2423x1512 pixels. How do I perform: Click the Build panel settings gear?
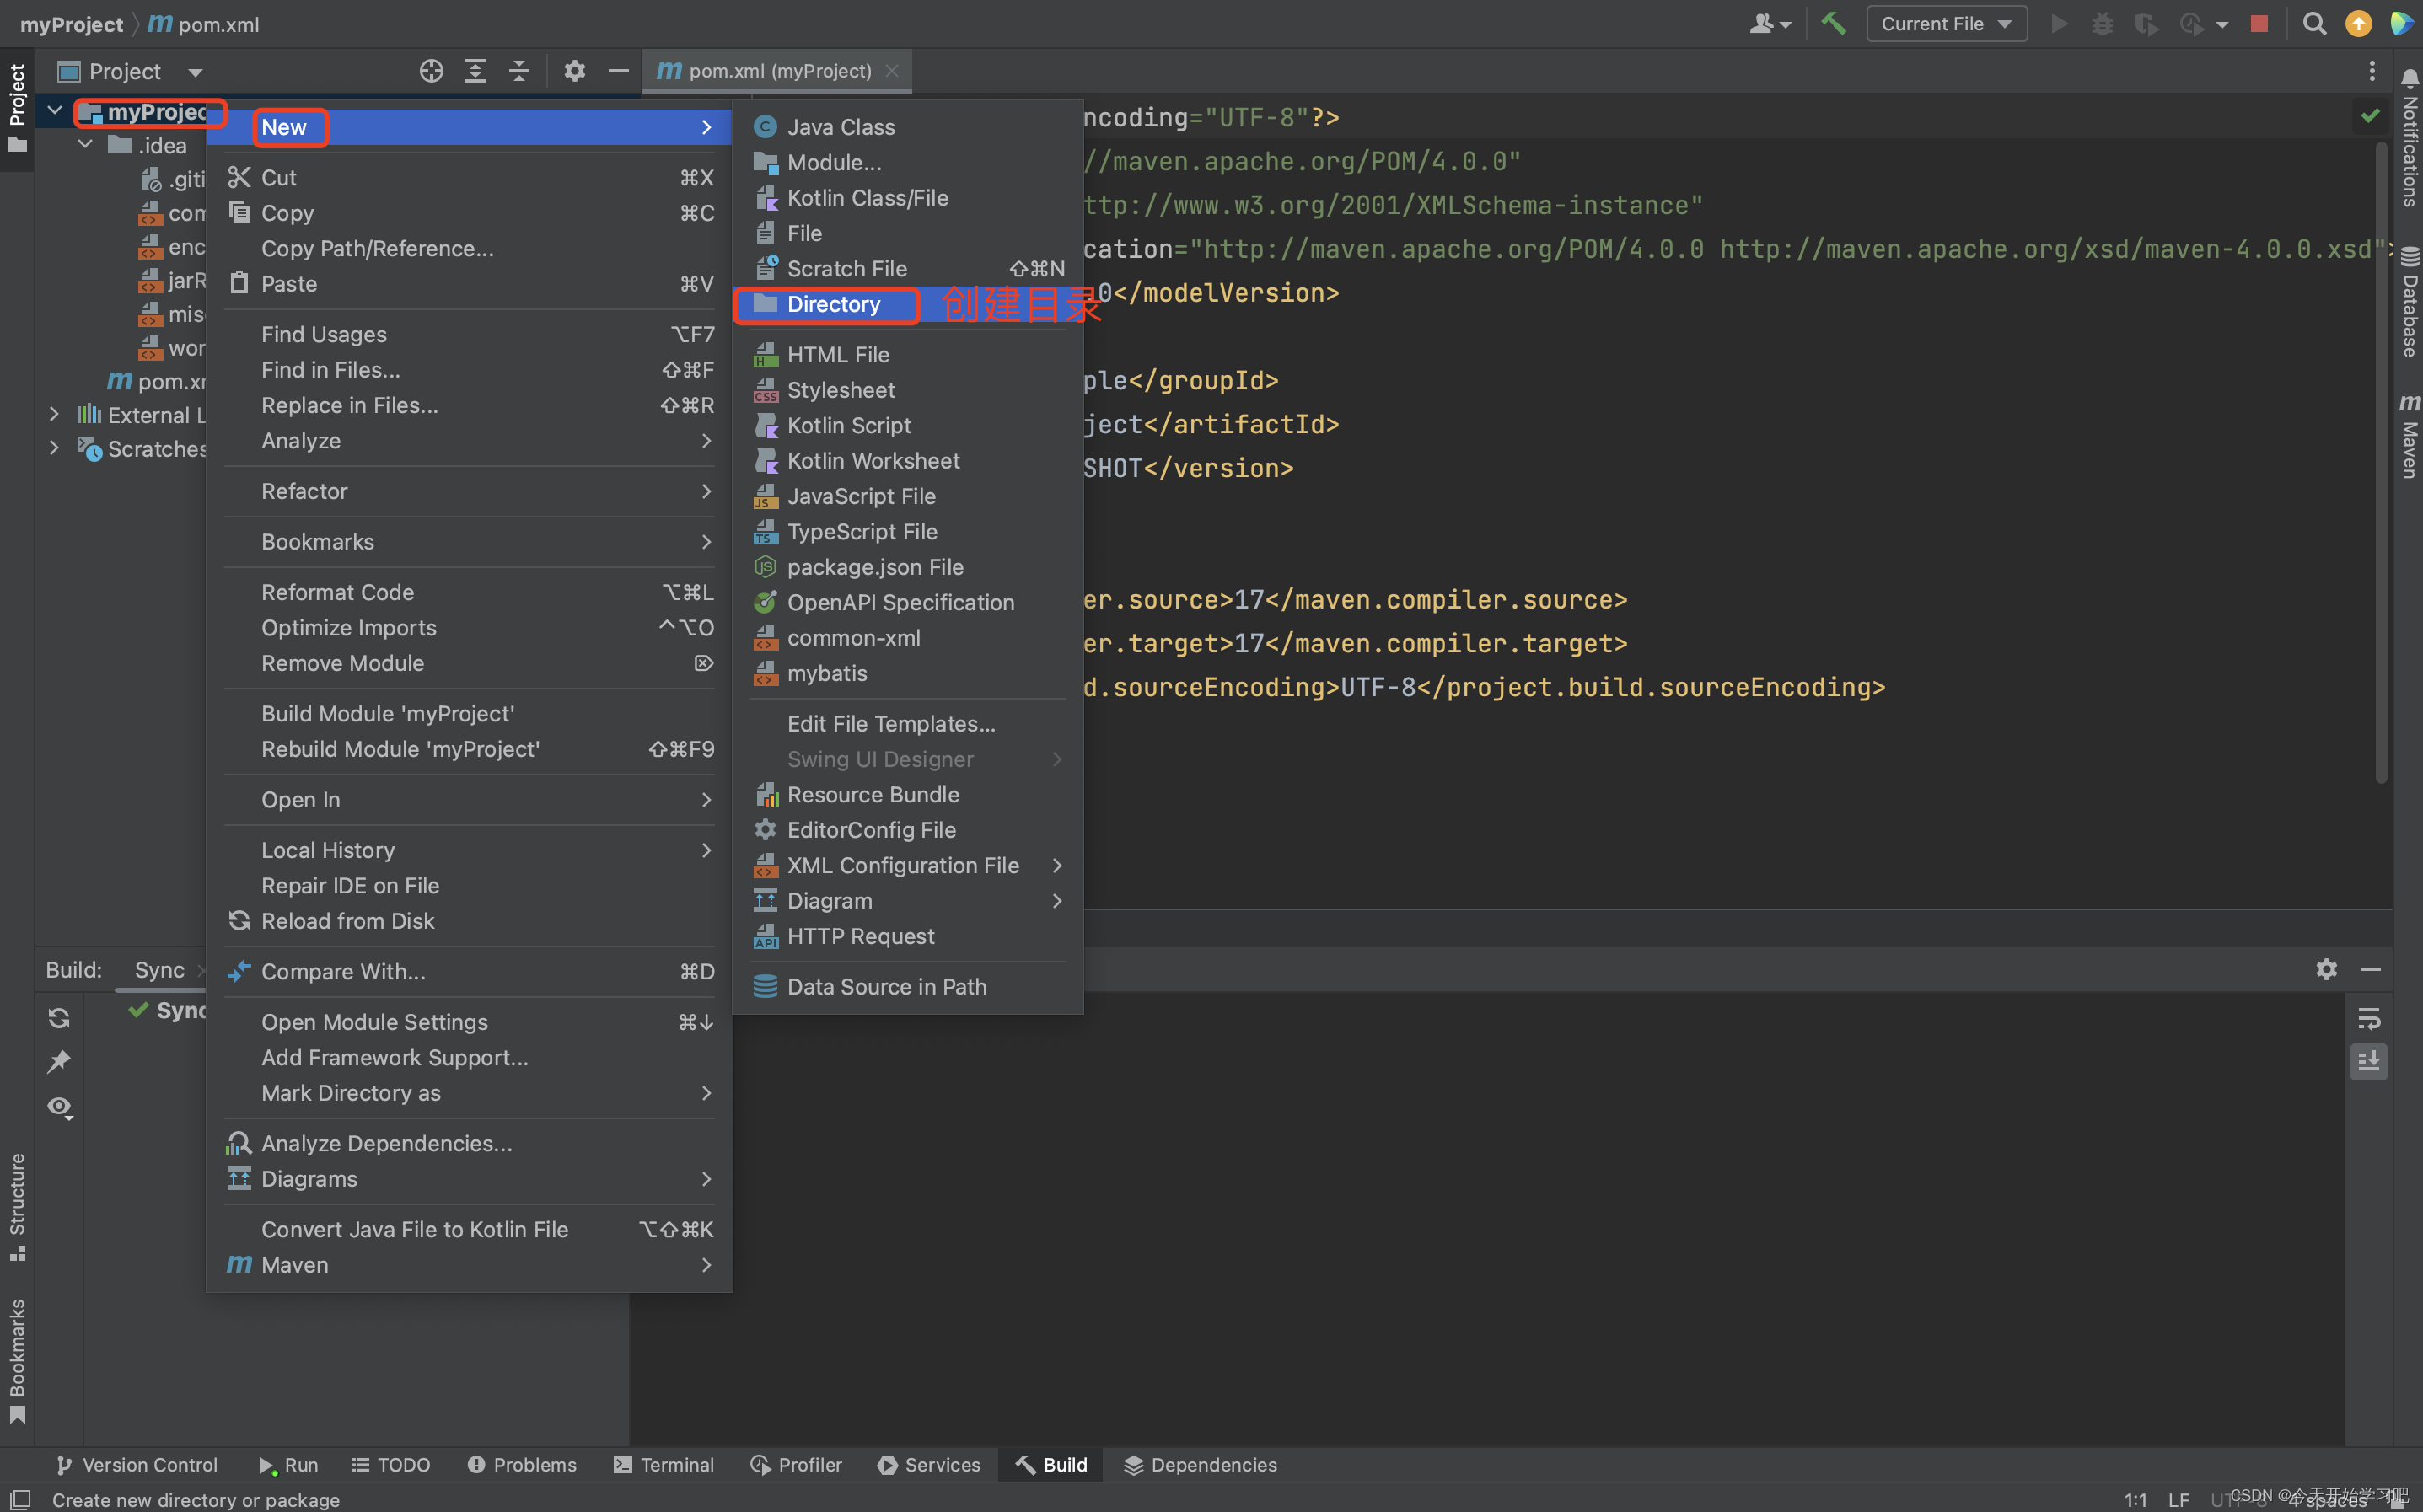tap(2326, 969)
